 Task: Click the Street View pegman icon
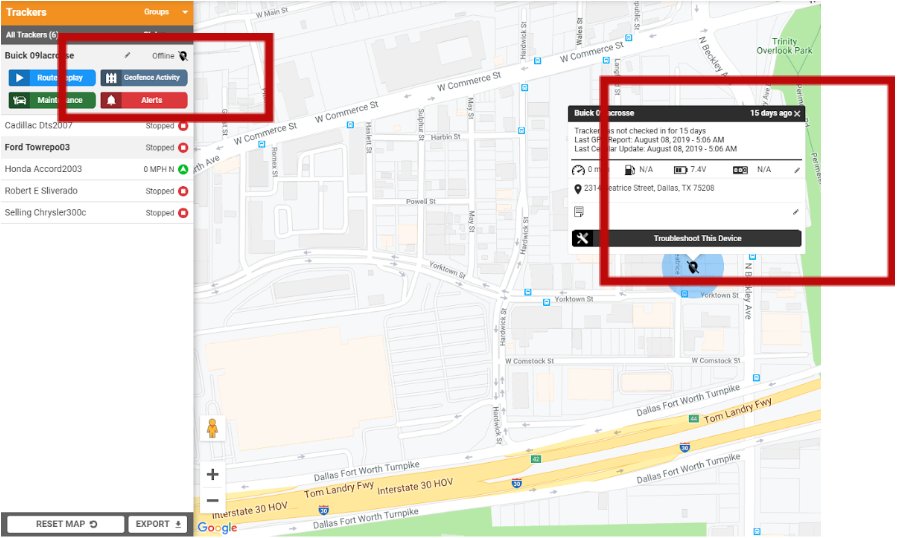pyautogui.click(x=212, y=429)
